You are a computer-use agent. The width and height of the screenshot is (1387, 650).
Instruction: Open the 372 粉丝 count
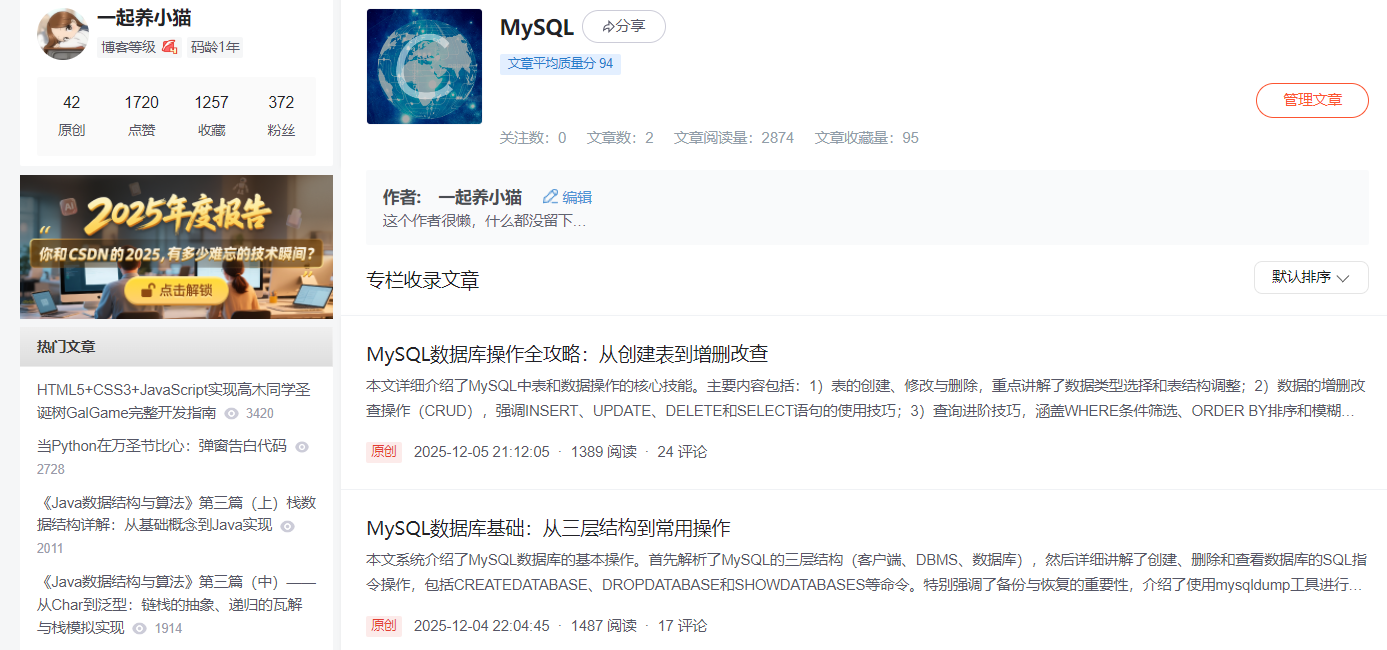[281, 116]
